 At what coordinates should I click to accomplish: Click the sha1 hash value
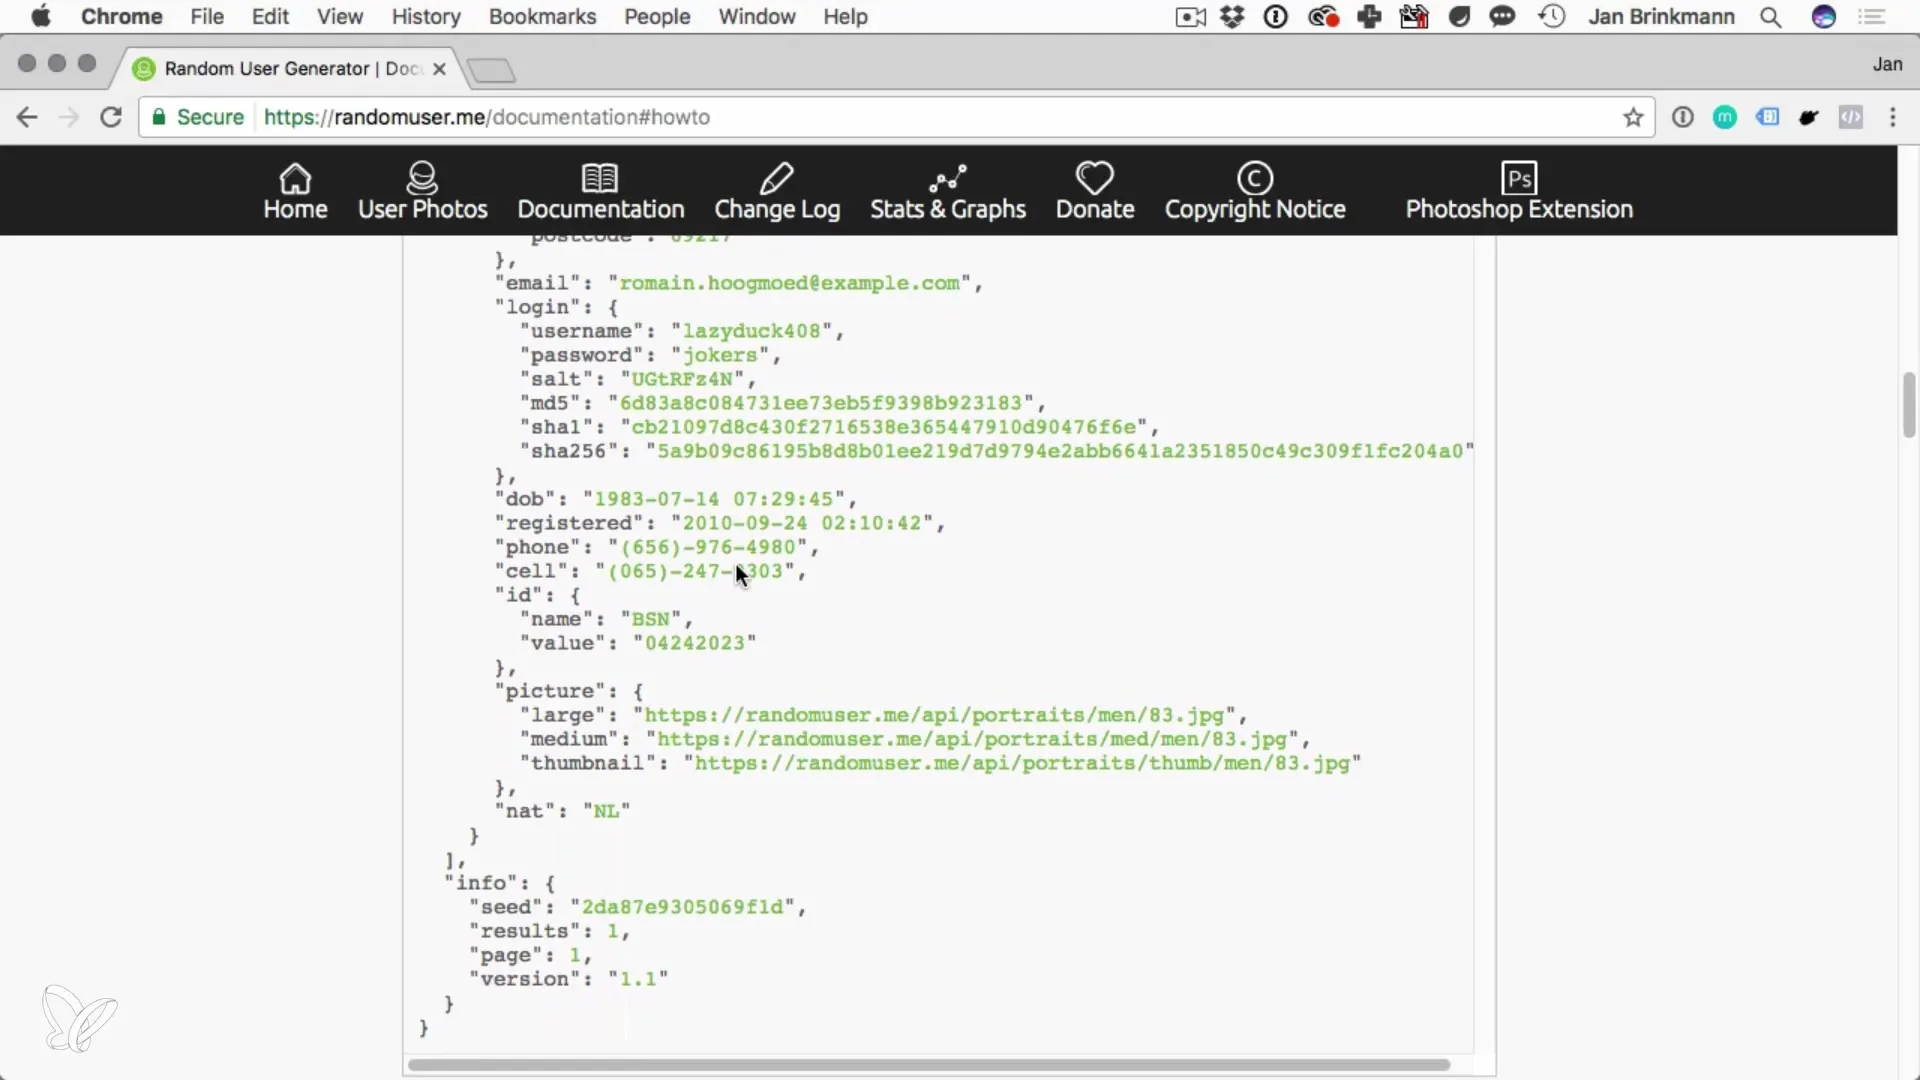pos(884,427)
